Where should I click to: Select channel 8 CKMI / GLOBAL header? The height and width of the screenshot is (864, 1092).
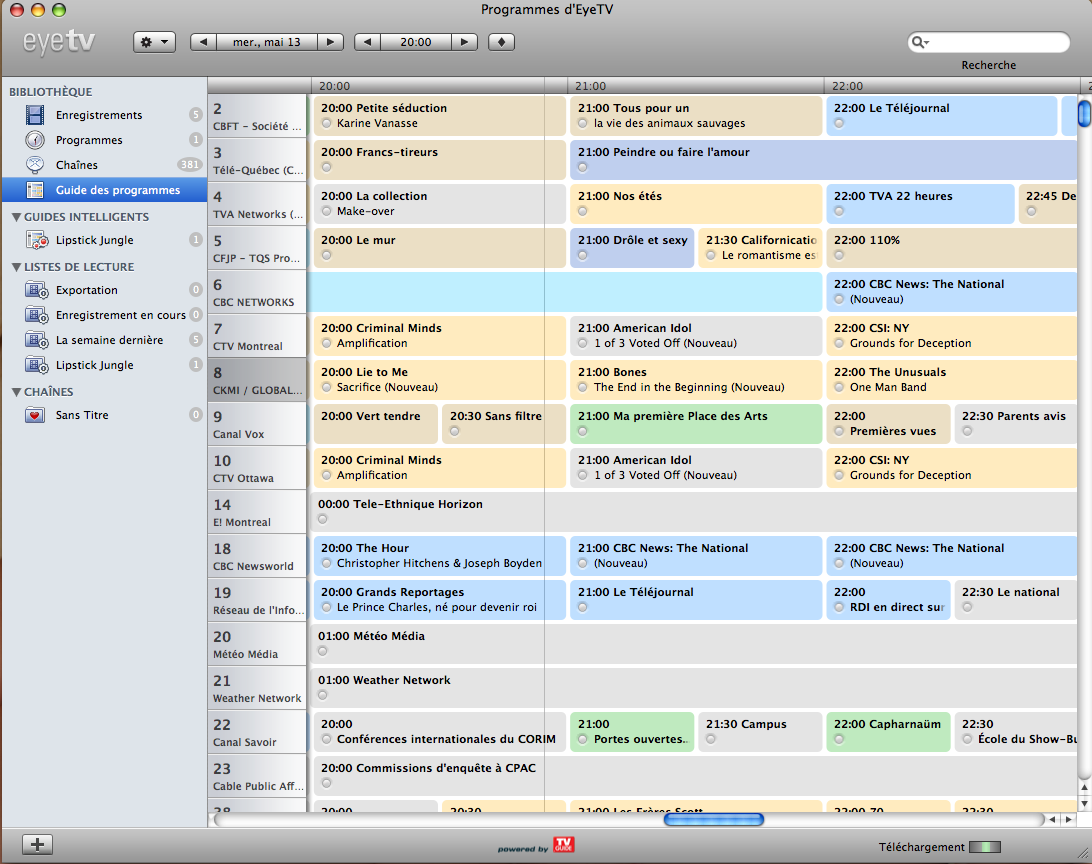tap(257, 380)
